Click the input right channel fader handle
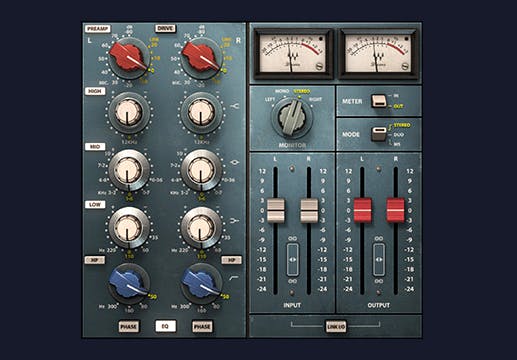The height and width of the screenshot is (360, 517). [x=309, y=210]
